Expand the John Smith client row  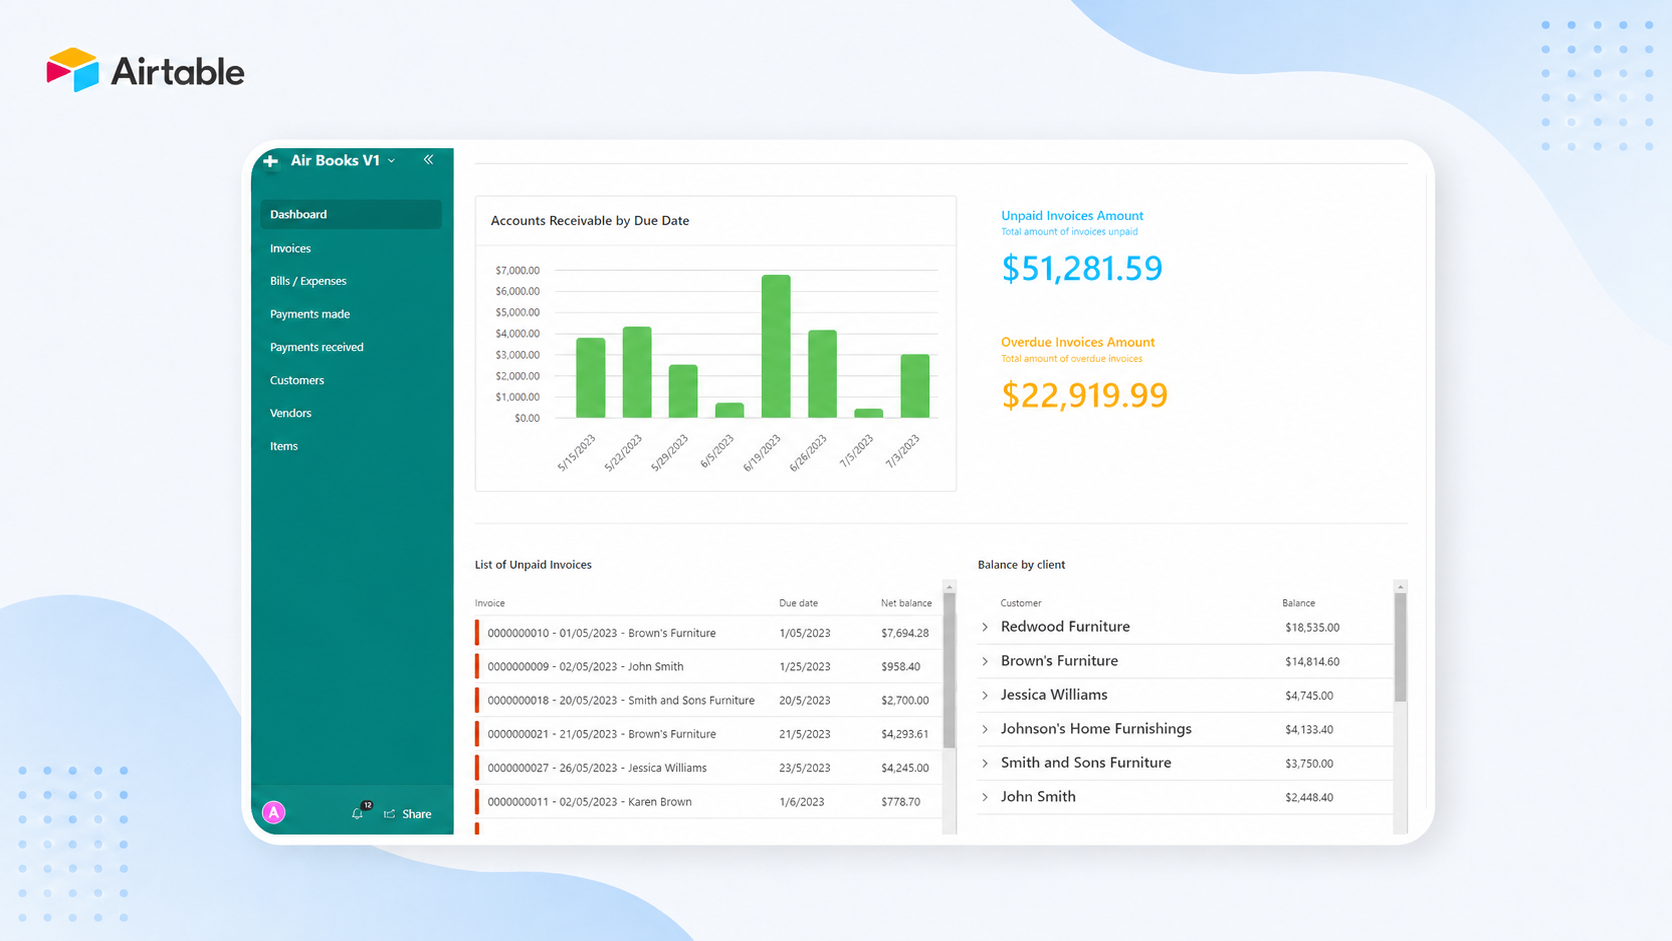[985, 797]
